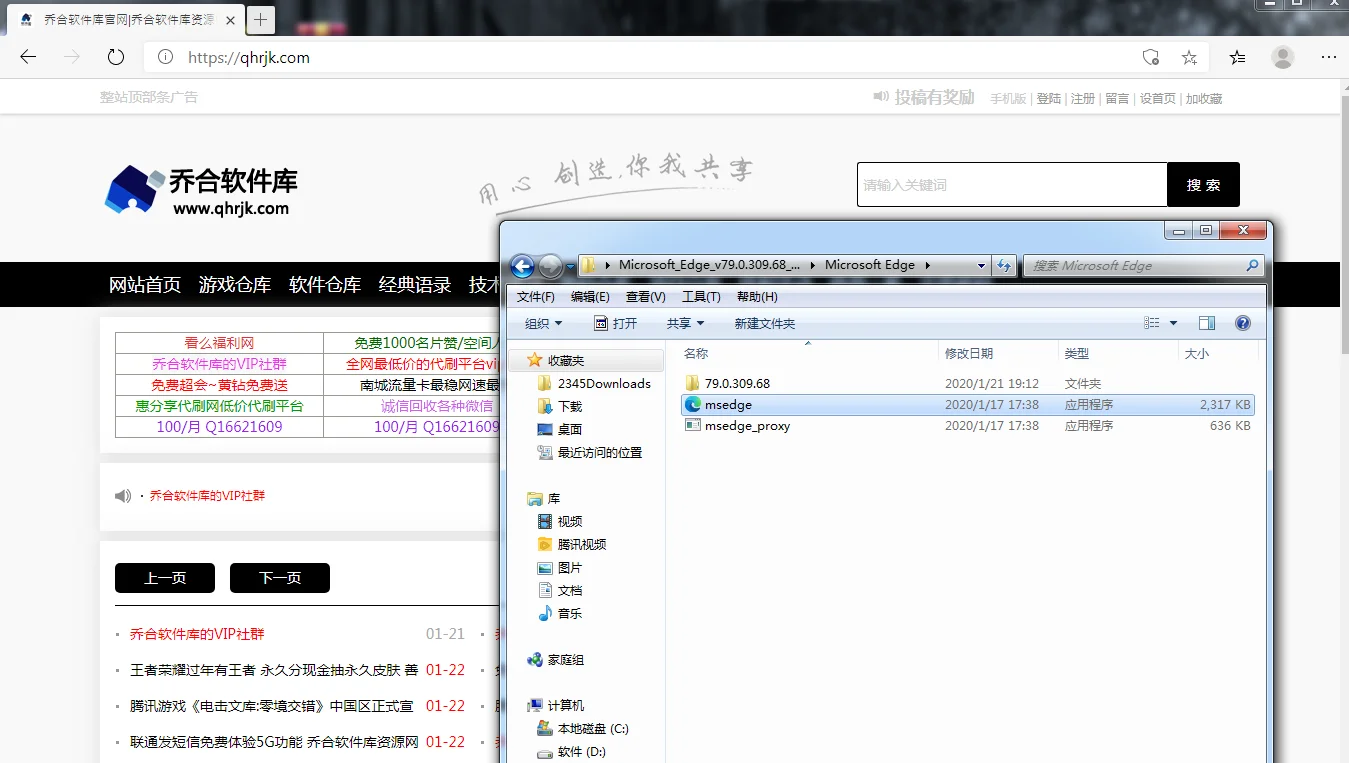Viewport: 1349px width, 763px height.
Task: Focus the Explorer 搜索 Microsoft Edge field
Action: (x=1143, y=266)
